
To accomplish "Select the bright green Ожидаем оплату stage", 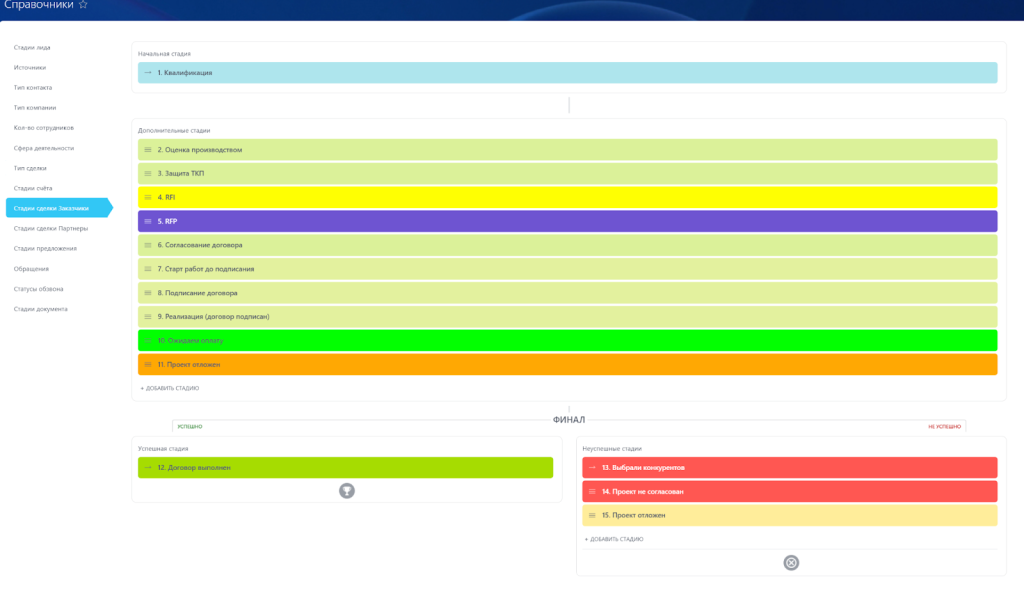I will pos(567,341).
